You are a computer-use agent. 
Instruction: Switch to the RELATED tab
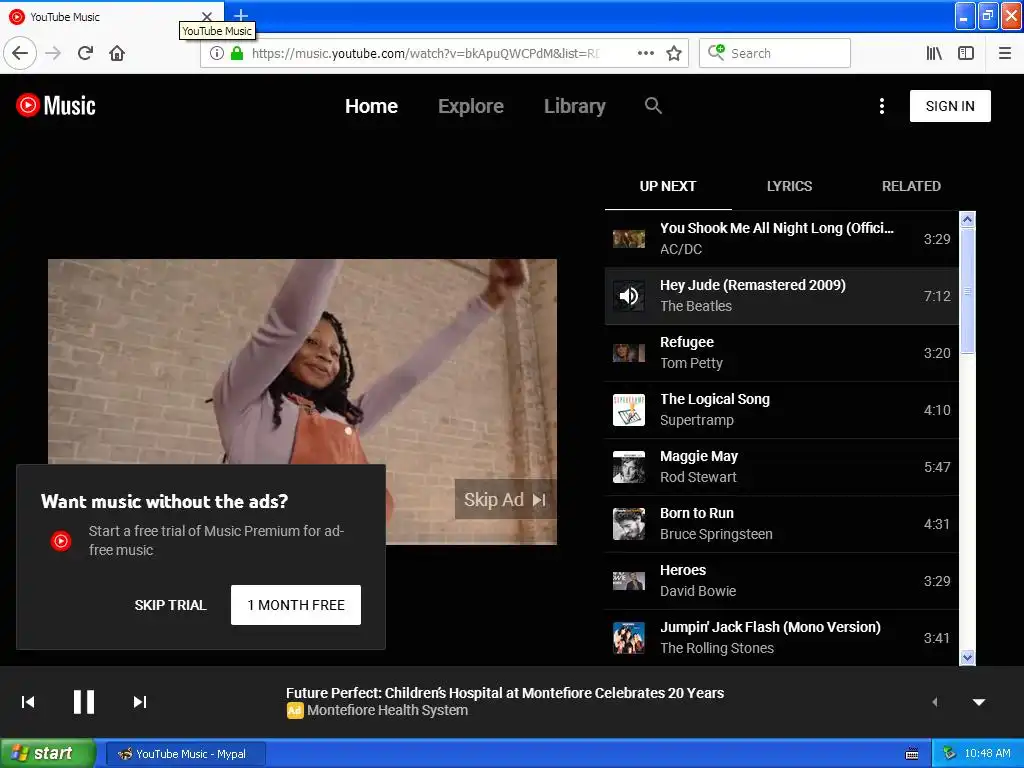click(911, 186)
